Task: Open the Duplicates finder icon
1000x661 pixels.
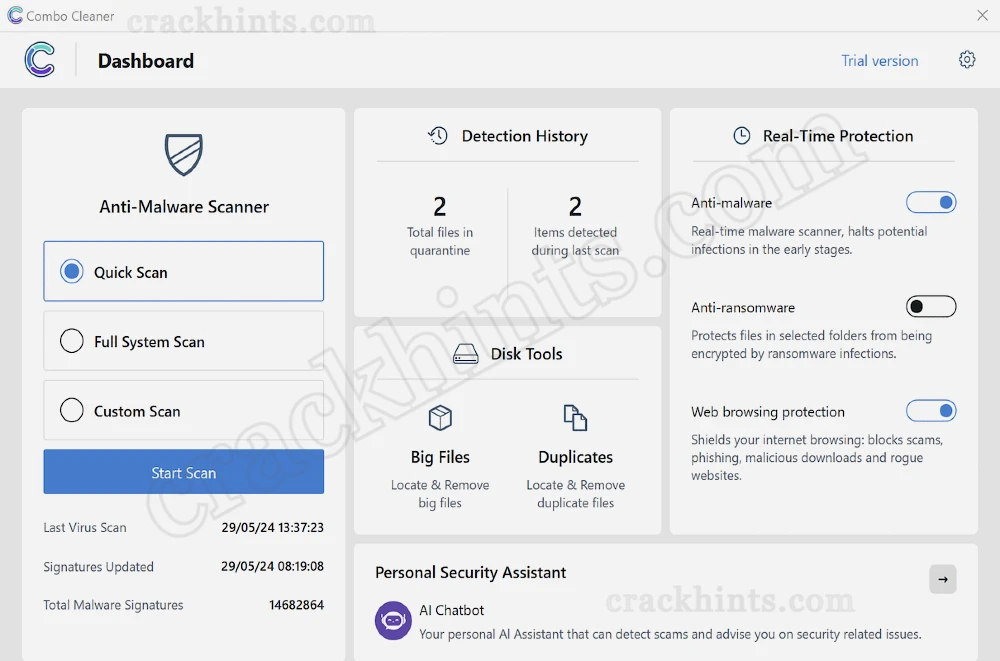Action: 575,418
